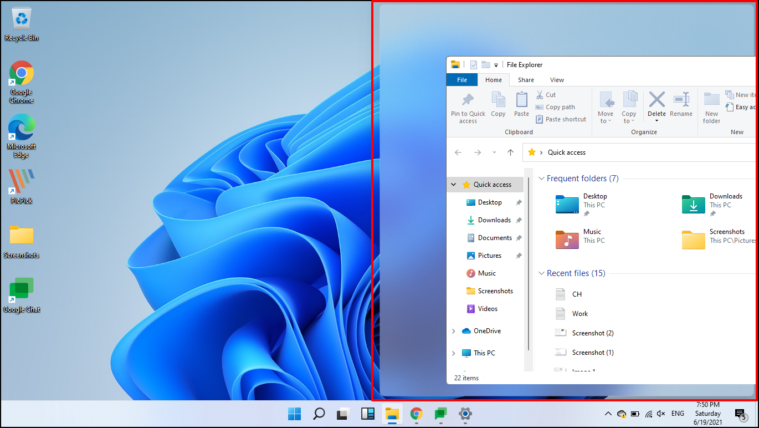Image resolution: width=759 pixels, height=428 pixels.
Task: Click the Up directory arrow button
Action: click(x=510, y=153)
